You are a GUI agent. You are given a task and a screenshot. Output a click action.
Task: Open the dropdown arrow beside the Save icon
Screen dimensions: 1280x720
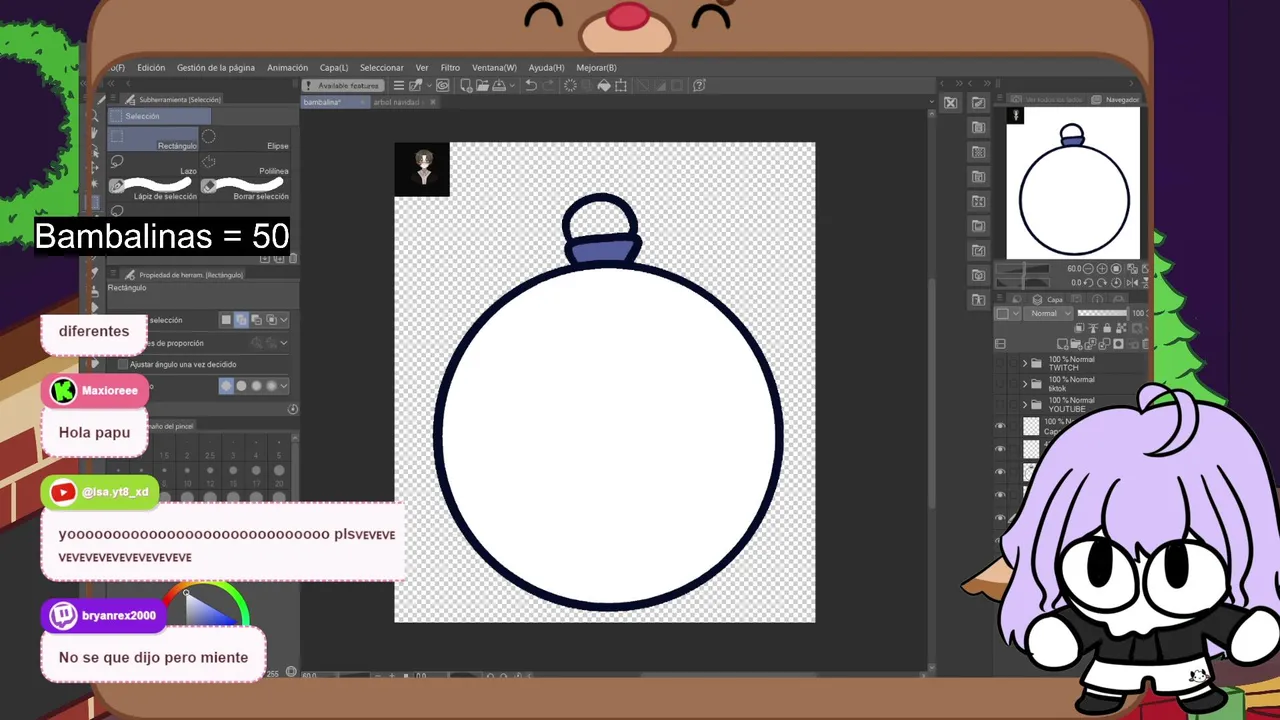click(x=512, y=86)
